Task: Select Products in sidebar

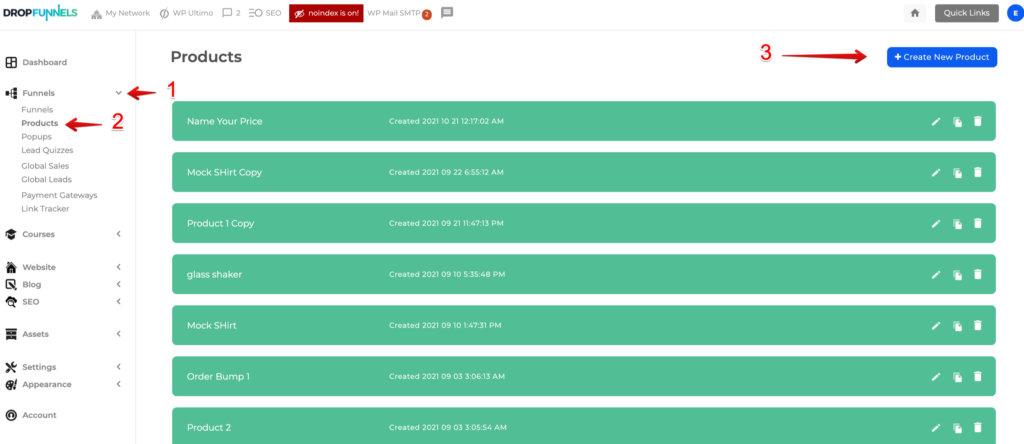Action: point(39,123)
